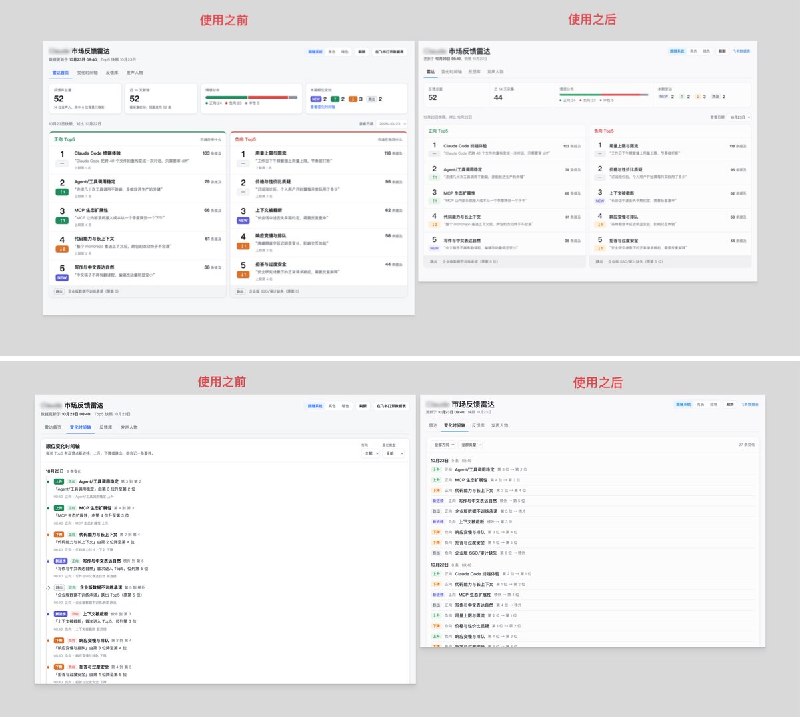800x718 pixels.
Task: Click the 负向 Top5 heading in upper 使用之后 screenshot
Action: [x=604, y=131]
